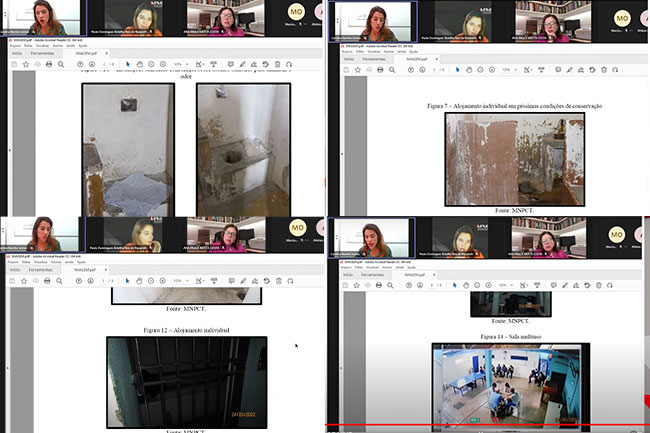650x433 pixels.
Task: Click the rotate icon at toolbar end, top-right window
Action: 615,70
